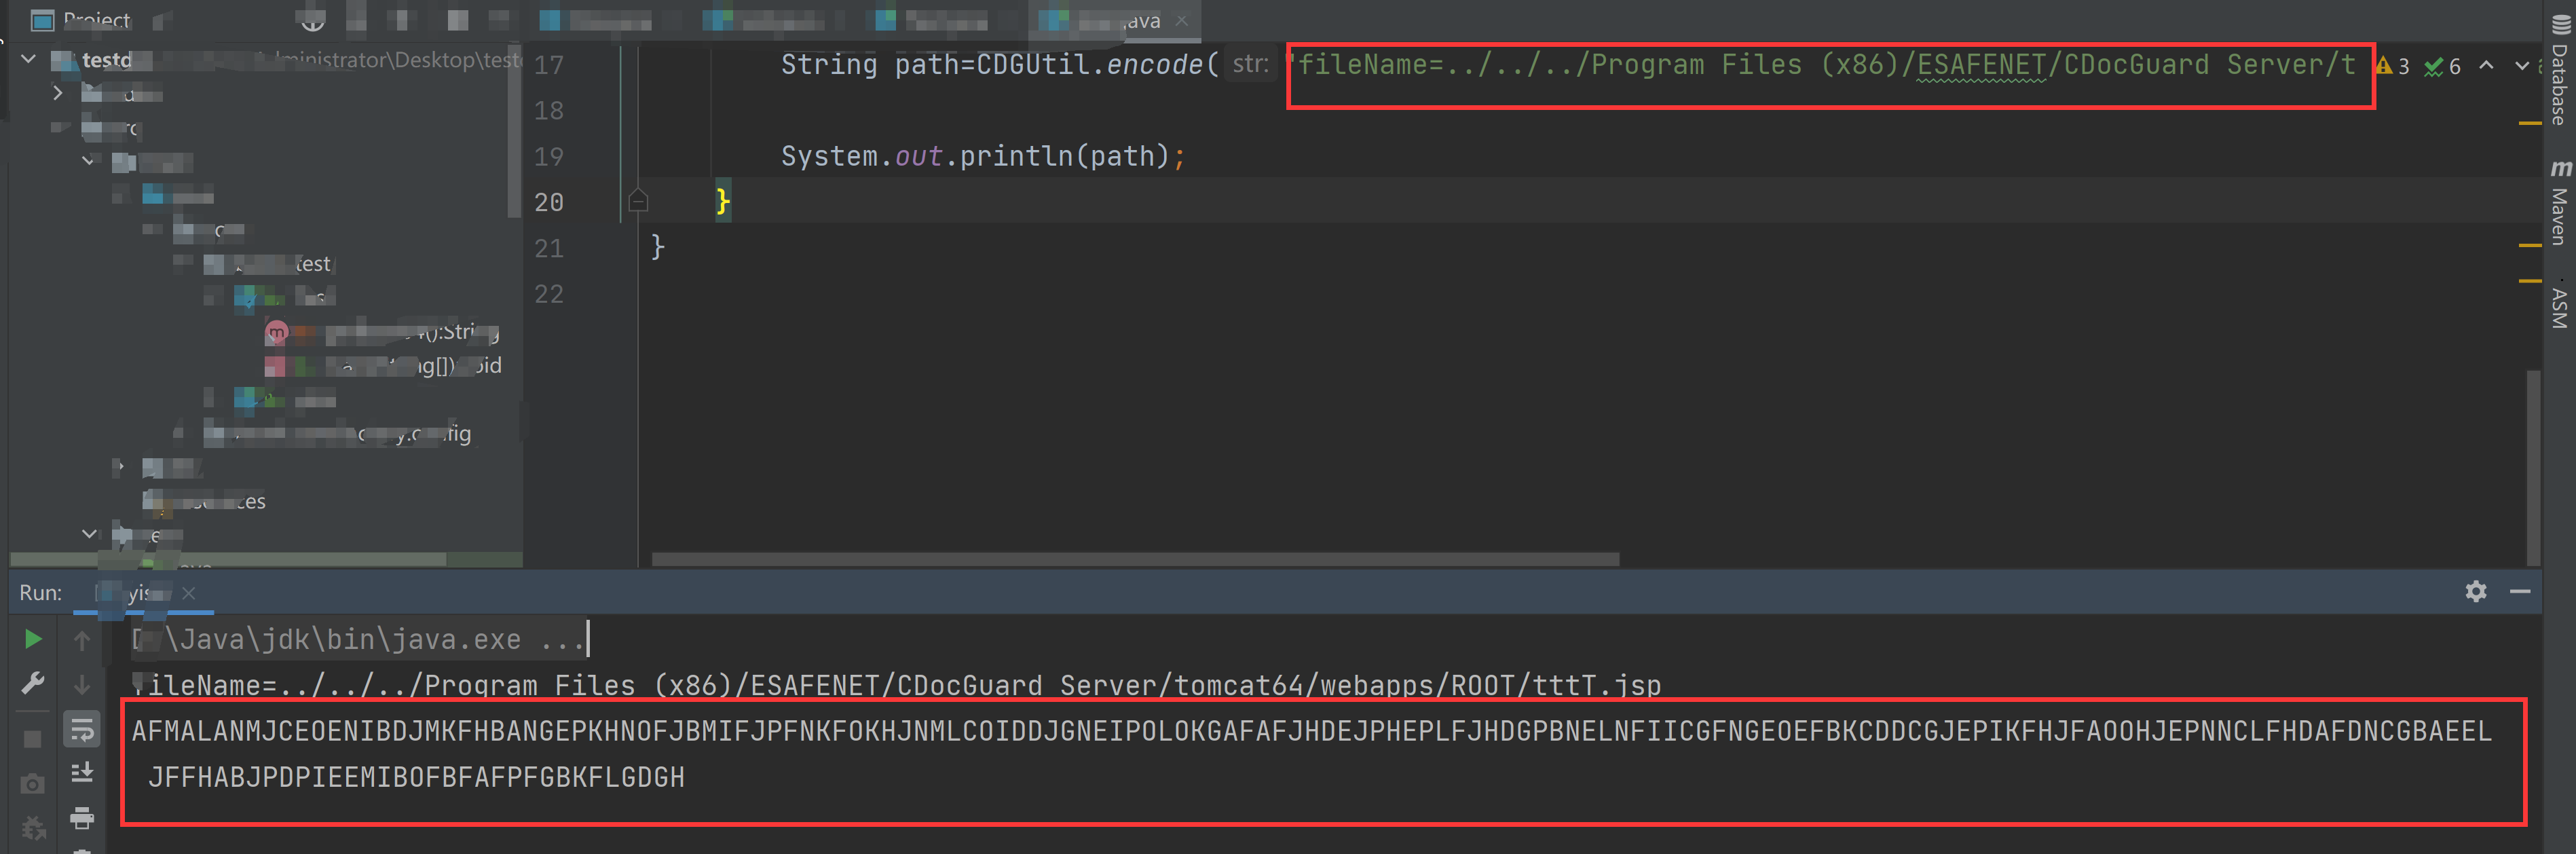Collapse the expanded folder below src row

pyautogui.click(x=89, y=161)
